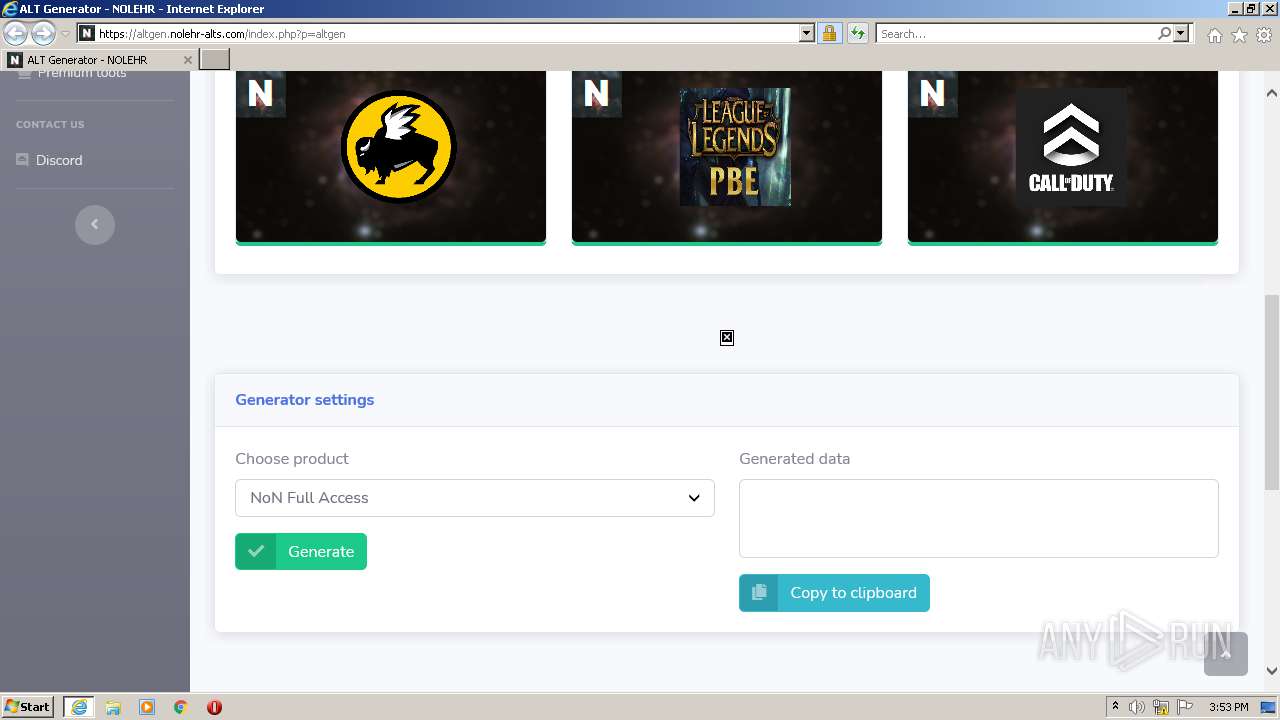Open the media player taskbar icon
The image size is (1280, 720).
pyautogui.click(x=147, y=707)
